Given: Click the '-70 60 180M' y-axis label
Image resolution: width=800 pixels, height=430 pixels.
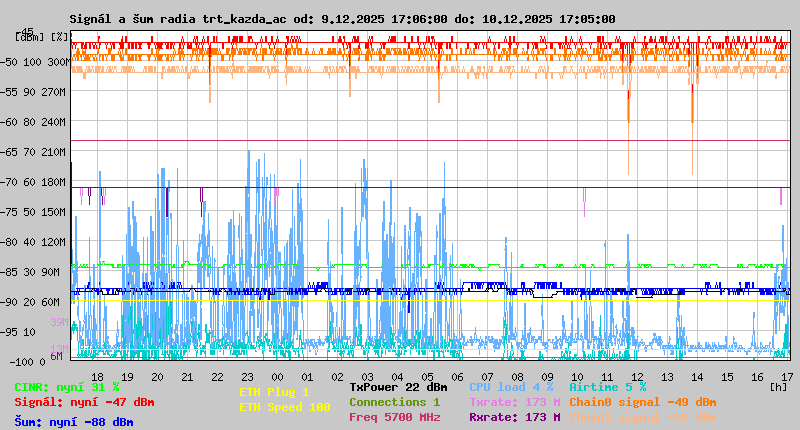Looking at the screenshot, I should click(x=33, y=182).
